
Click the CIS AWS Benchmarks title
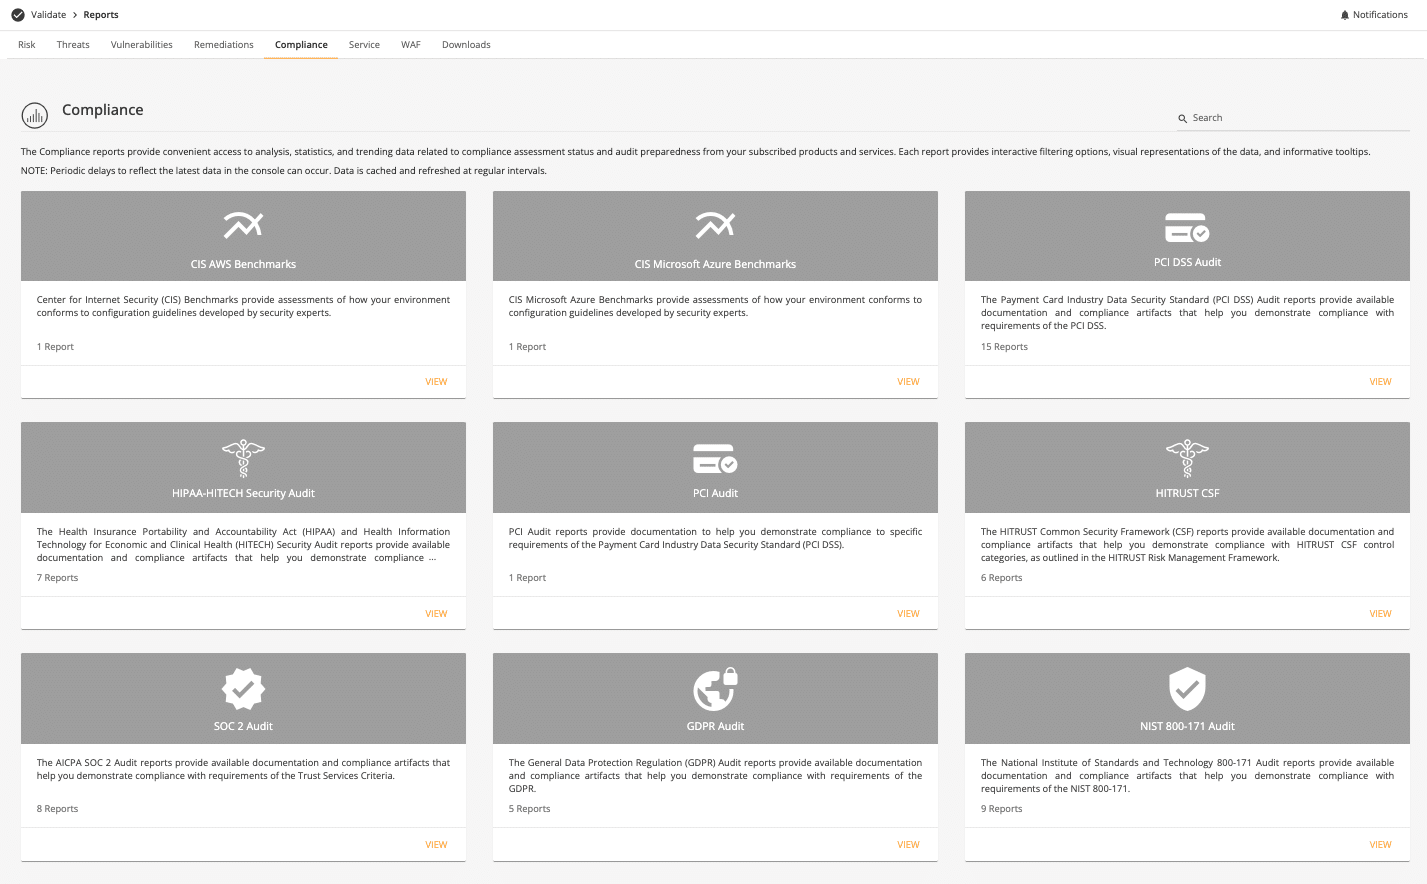coord(243,265)
